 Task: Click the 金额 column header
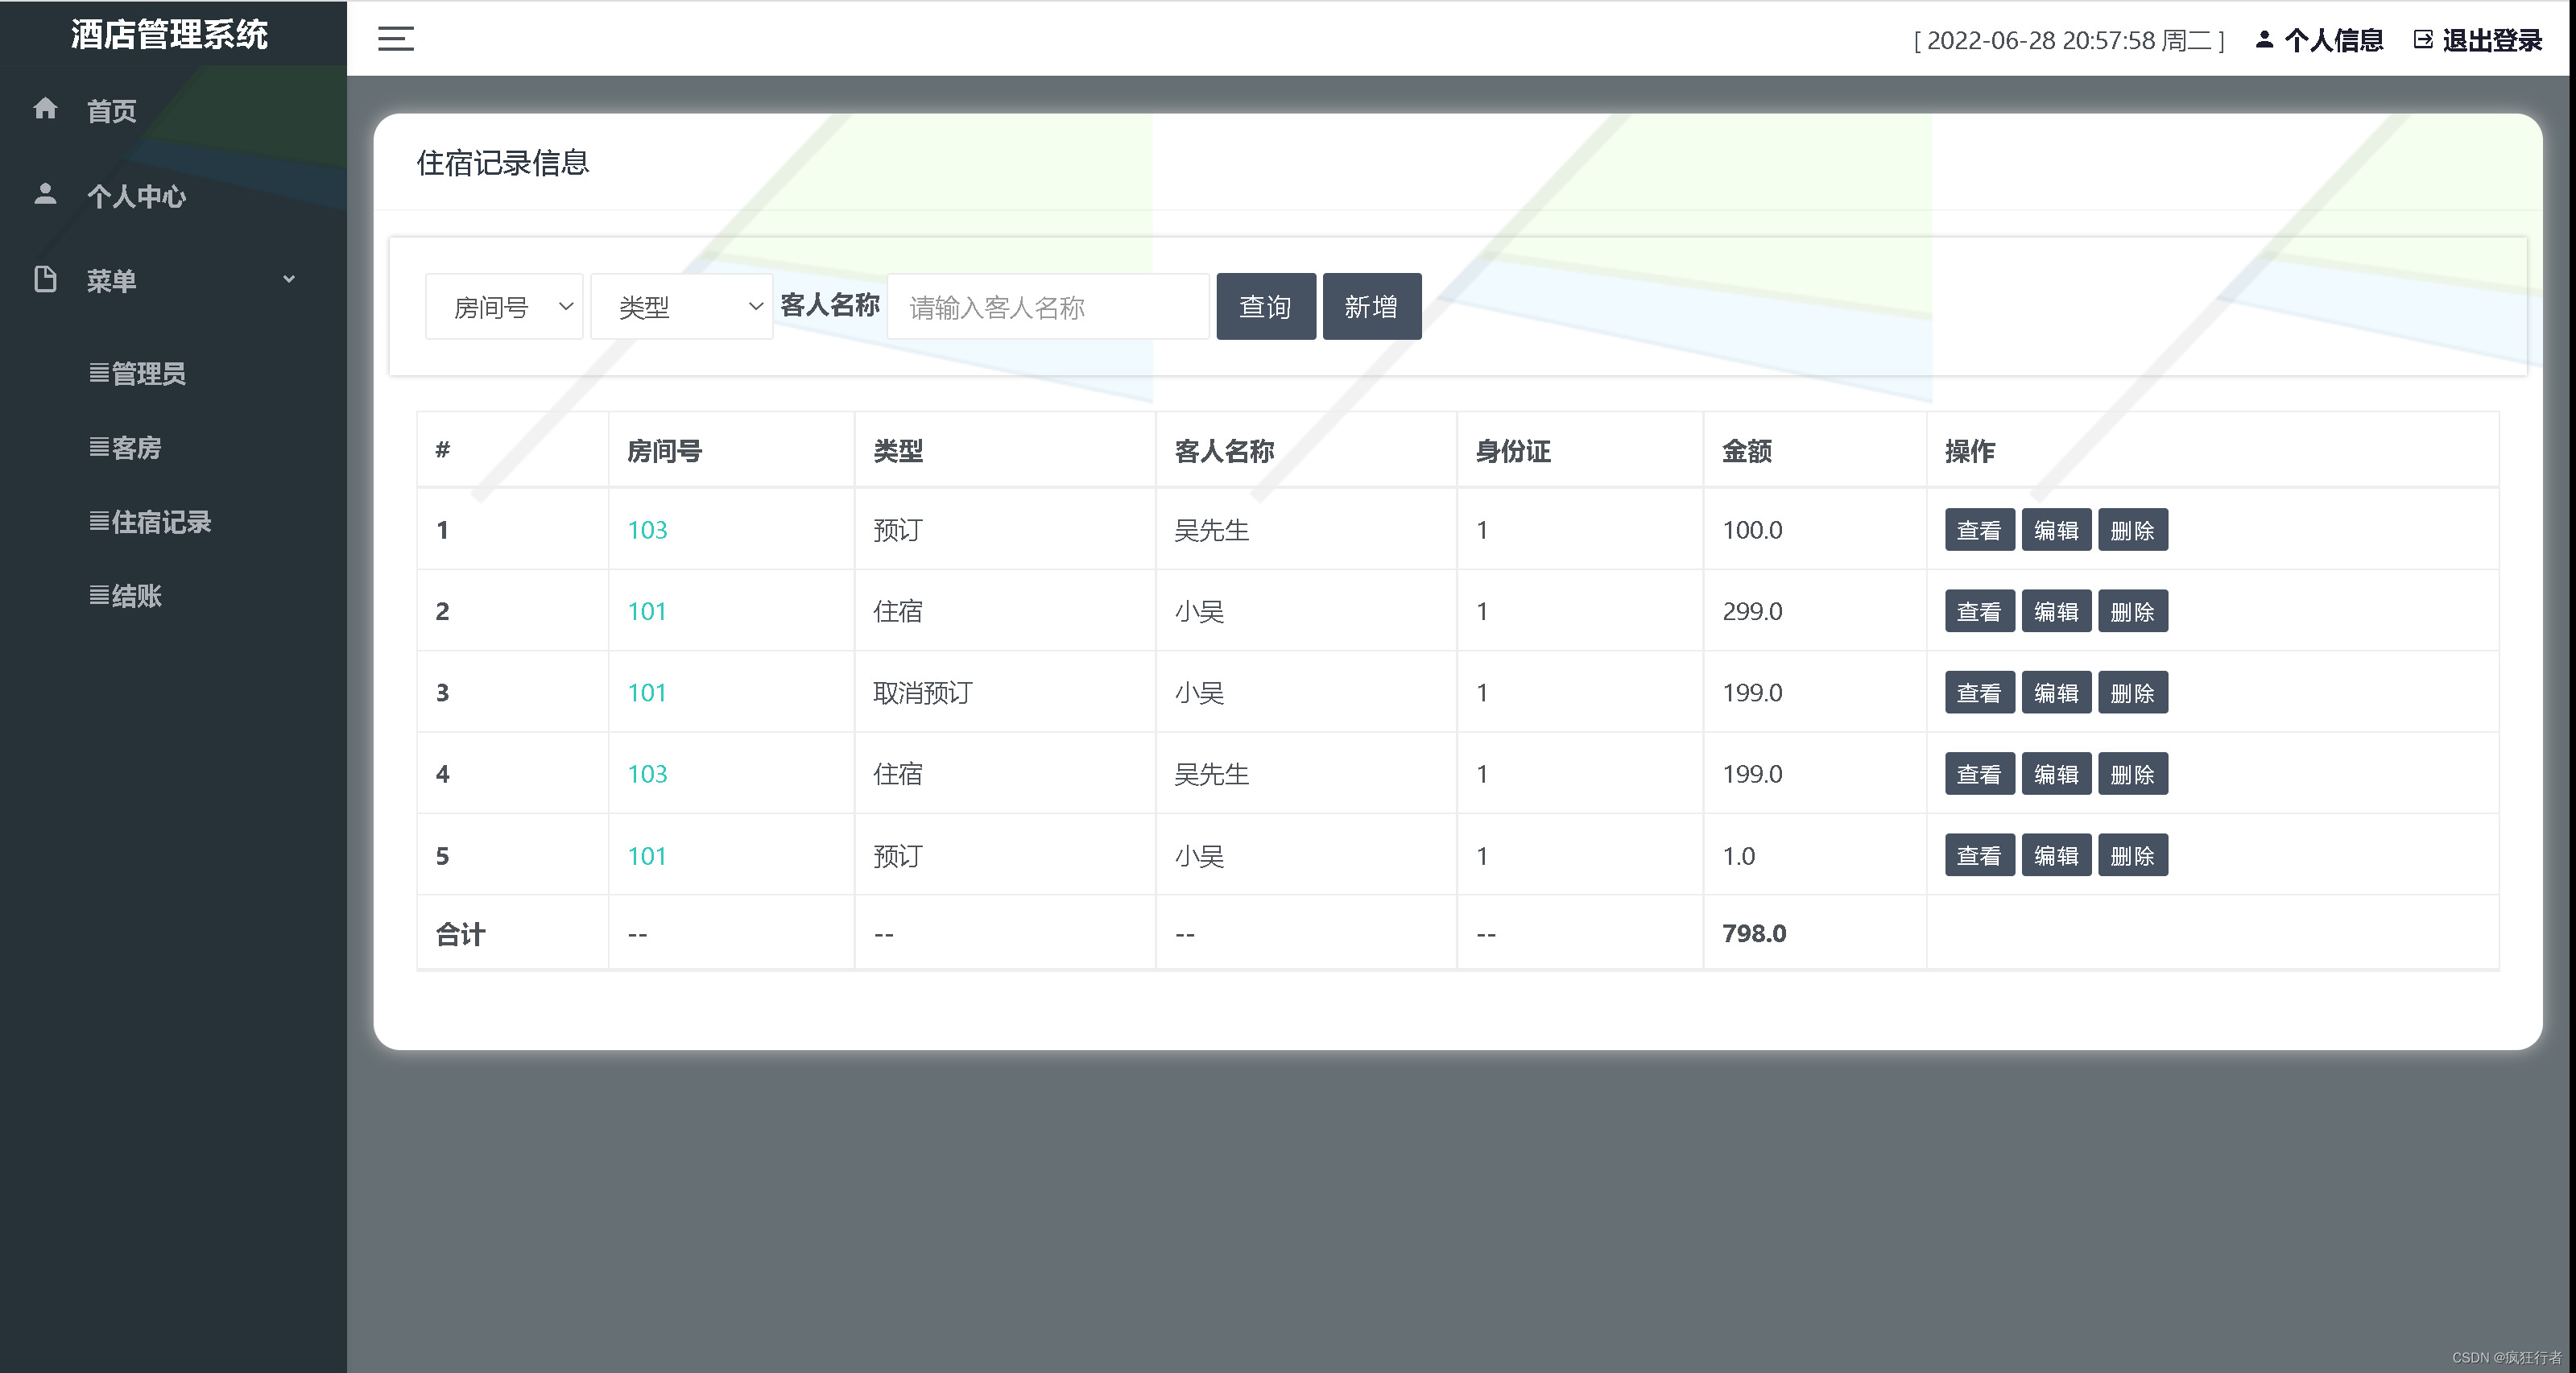pyautogui.click(x=1747, y=451)
